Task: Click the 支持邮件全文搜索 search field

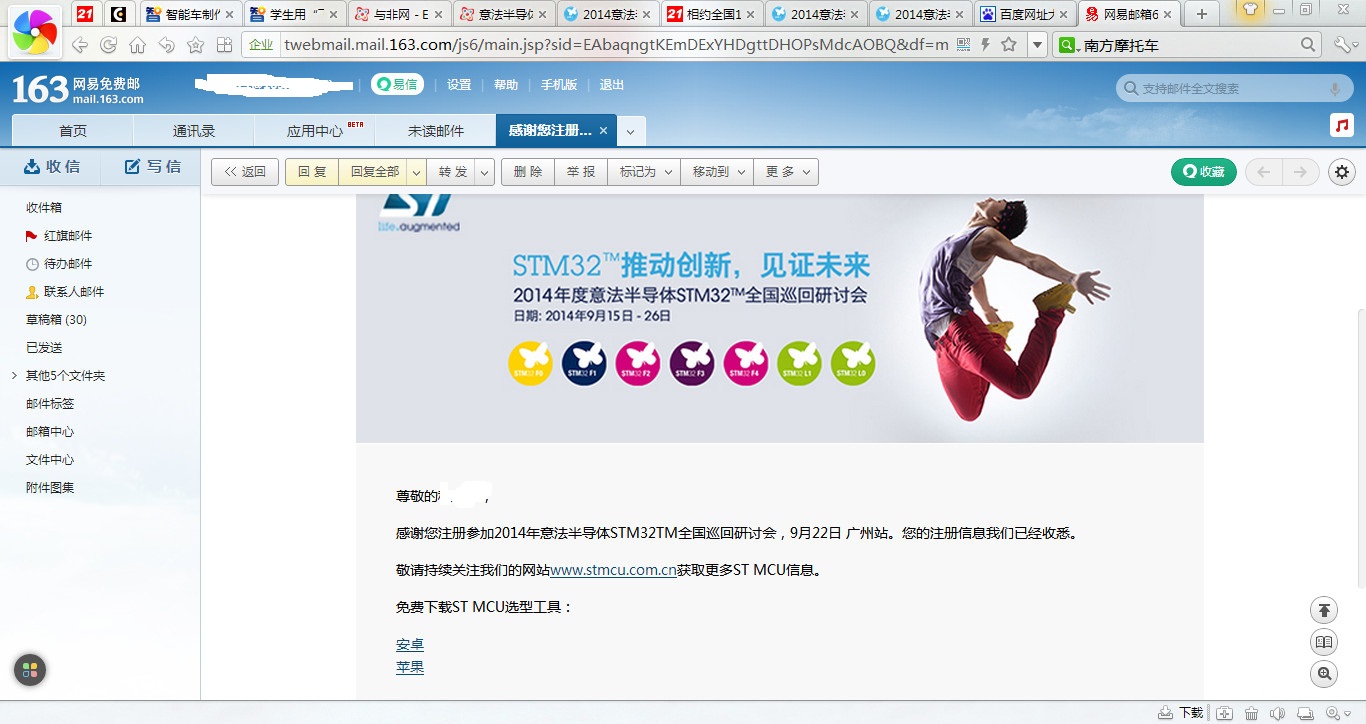Action: [1232, 89]
